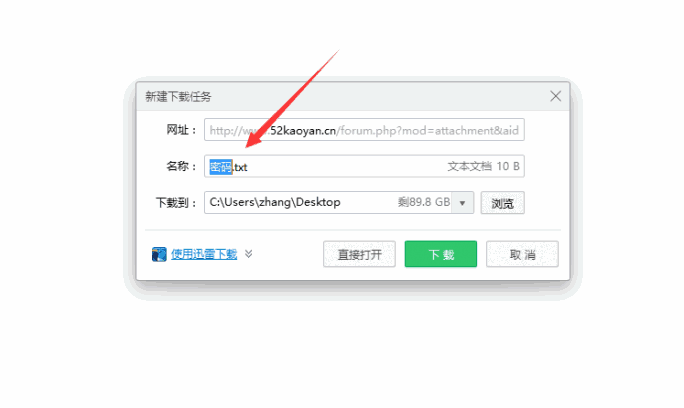The height and width of the screenshot is (408, 684).
Task: Click the Thunder (迅雷) download icon
Action: 159,254
